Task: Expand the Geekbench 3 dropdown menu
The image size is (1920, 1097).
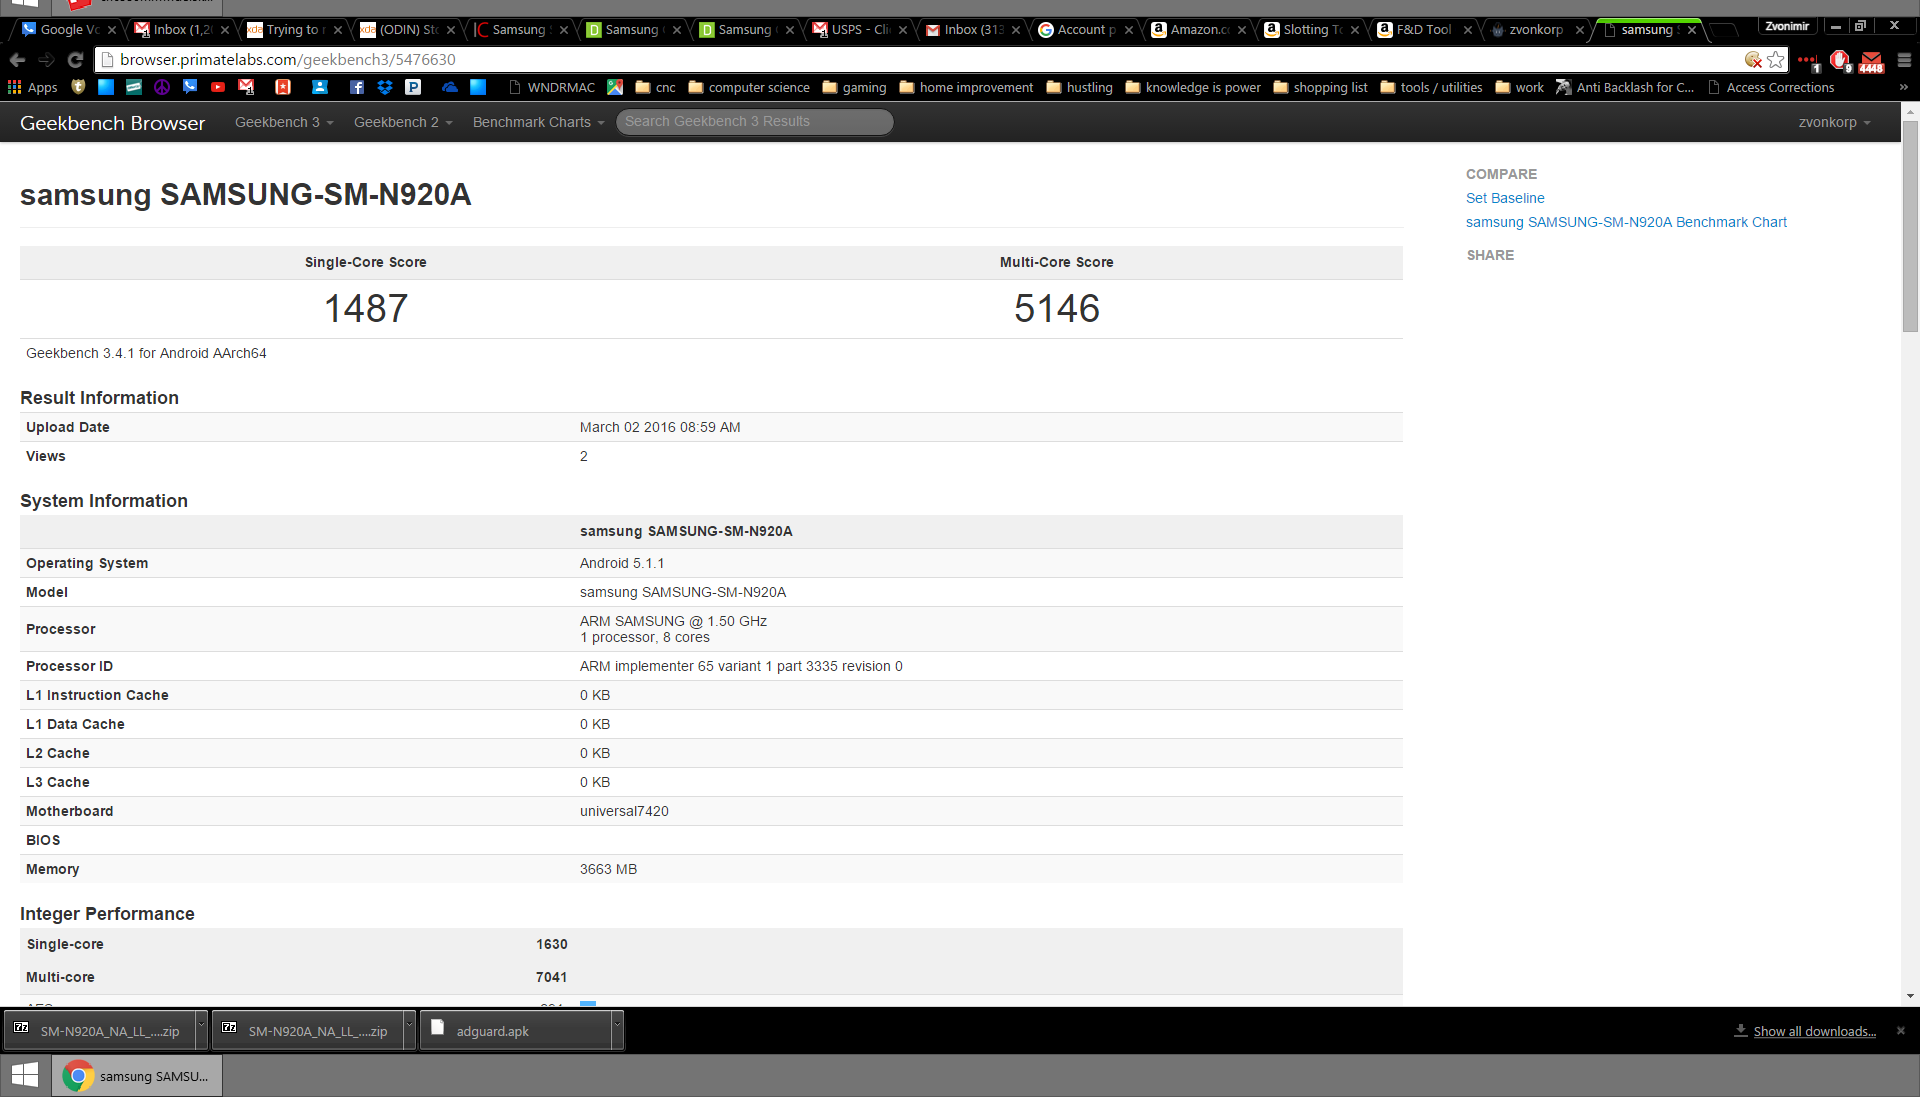Action: coord(284,122)
